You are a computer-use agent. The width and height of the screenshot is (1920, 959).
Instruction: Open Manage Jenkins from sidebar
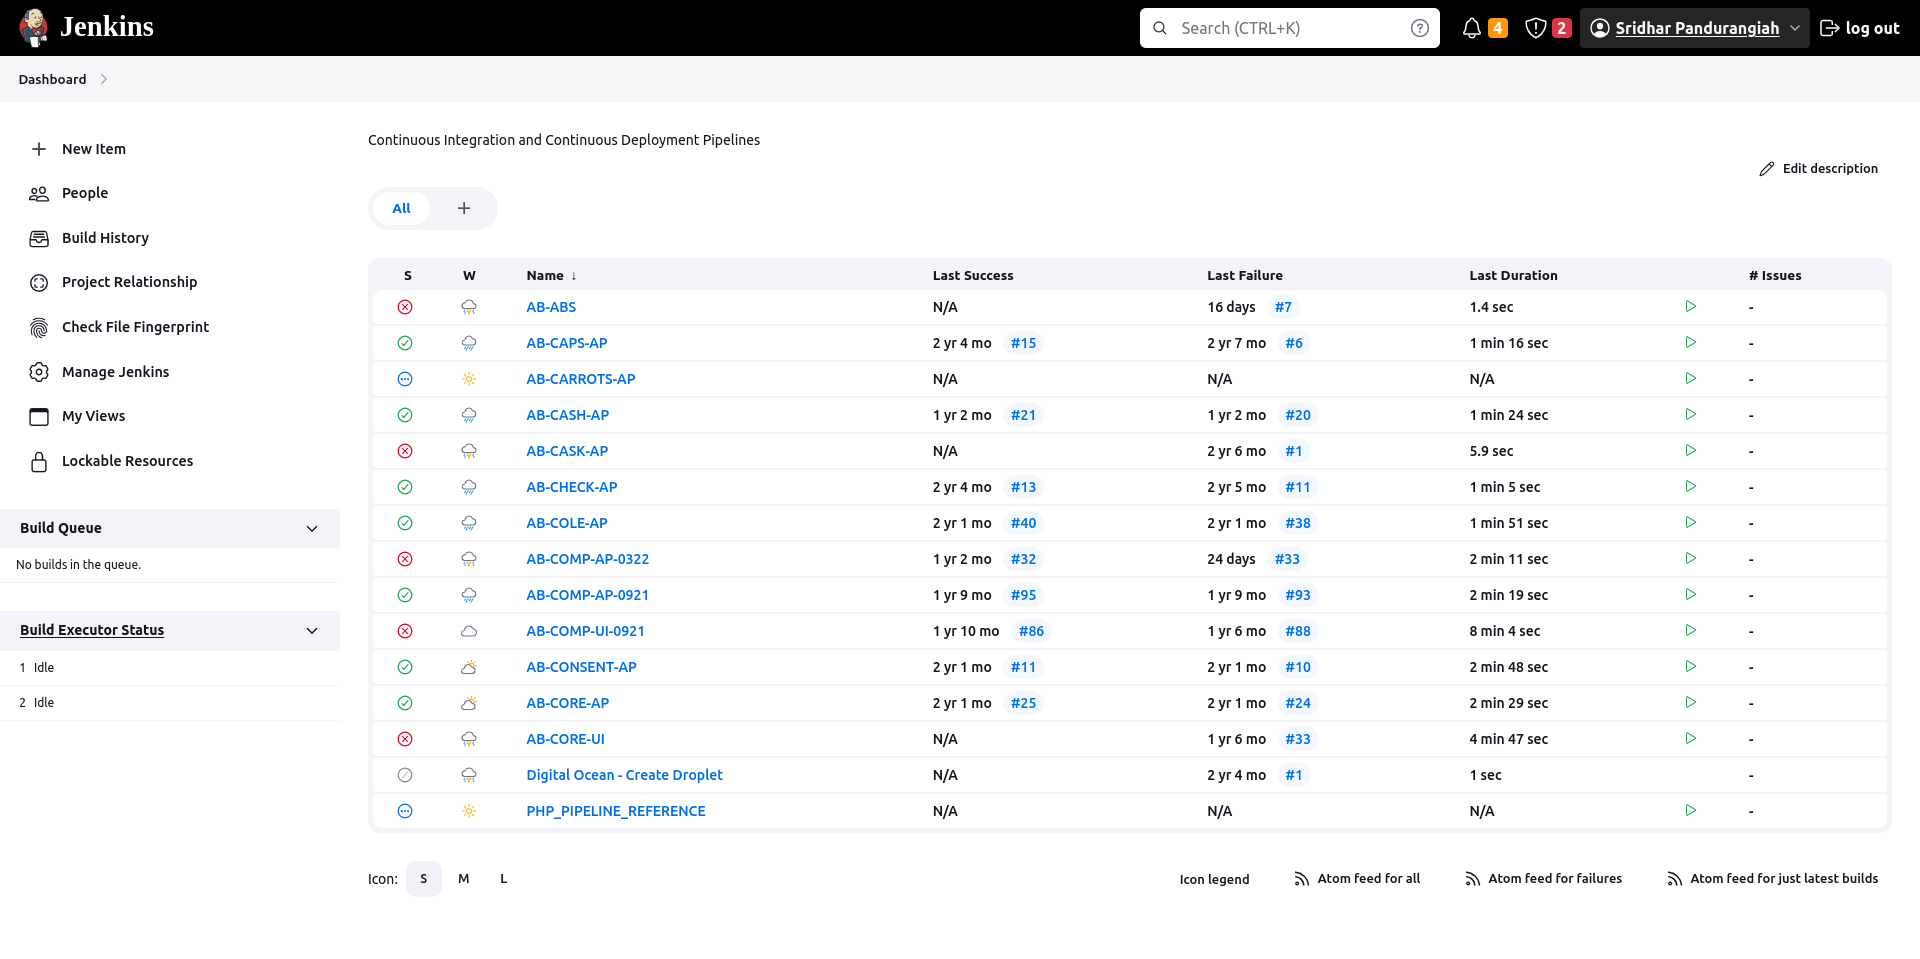115,372
